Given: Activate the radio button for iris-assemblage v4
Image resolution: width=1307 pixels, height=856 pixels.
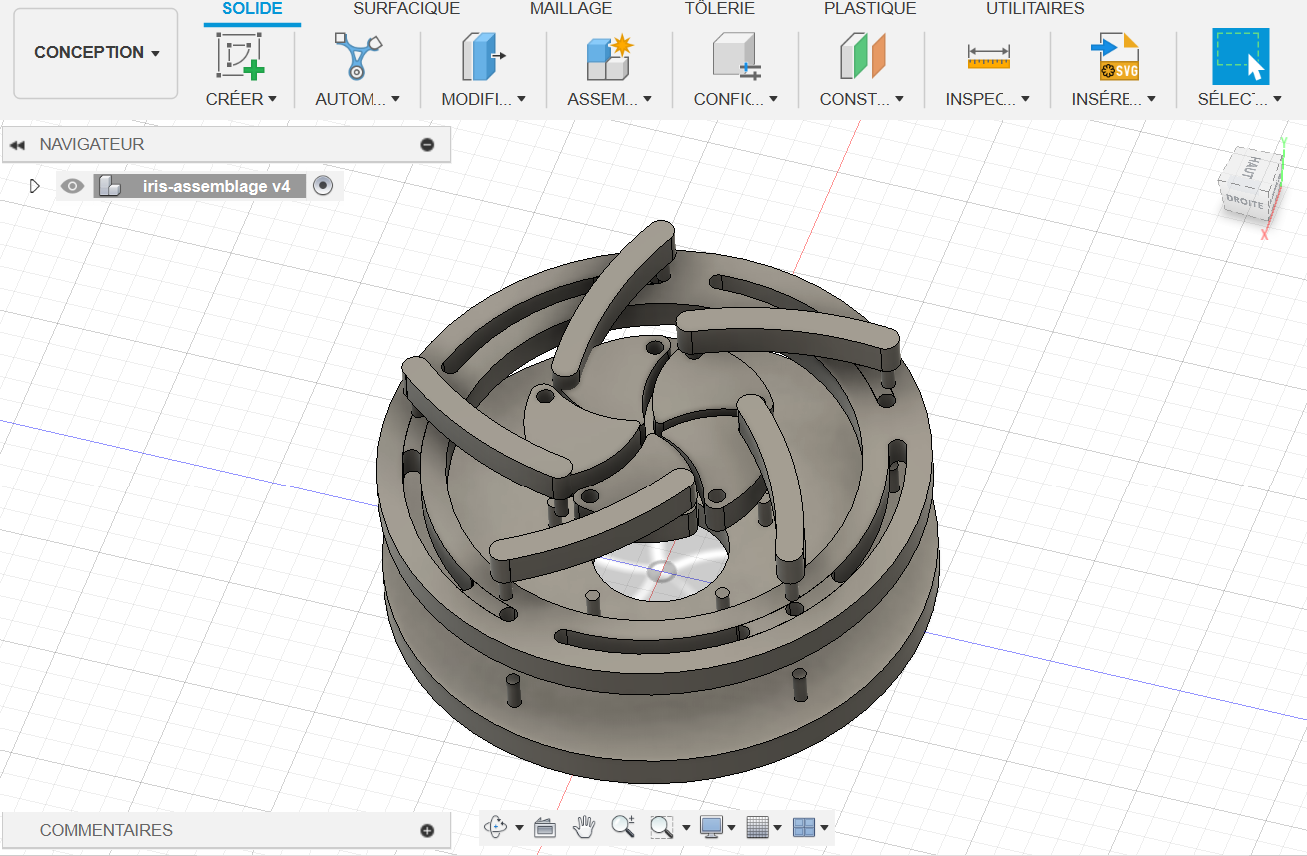Looking at the screenshot, I should click(322, 186).
